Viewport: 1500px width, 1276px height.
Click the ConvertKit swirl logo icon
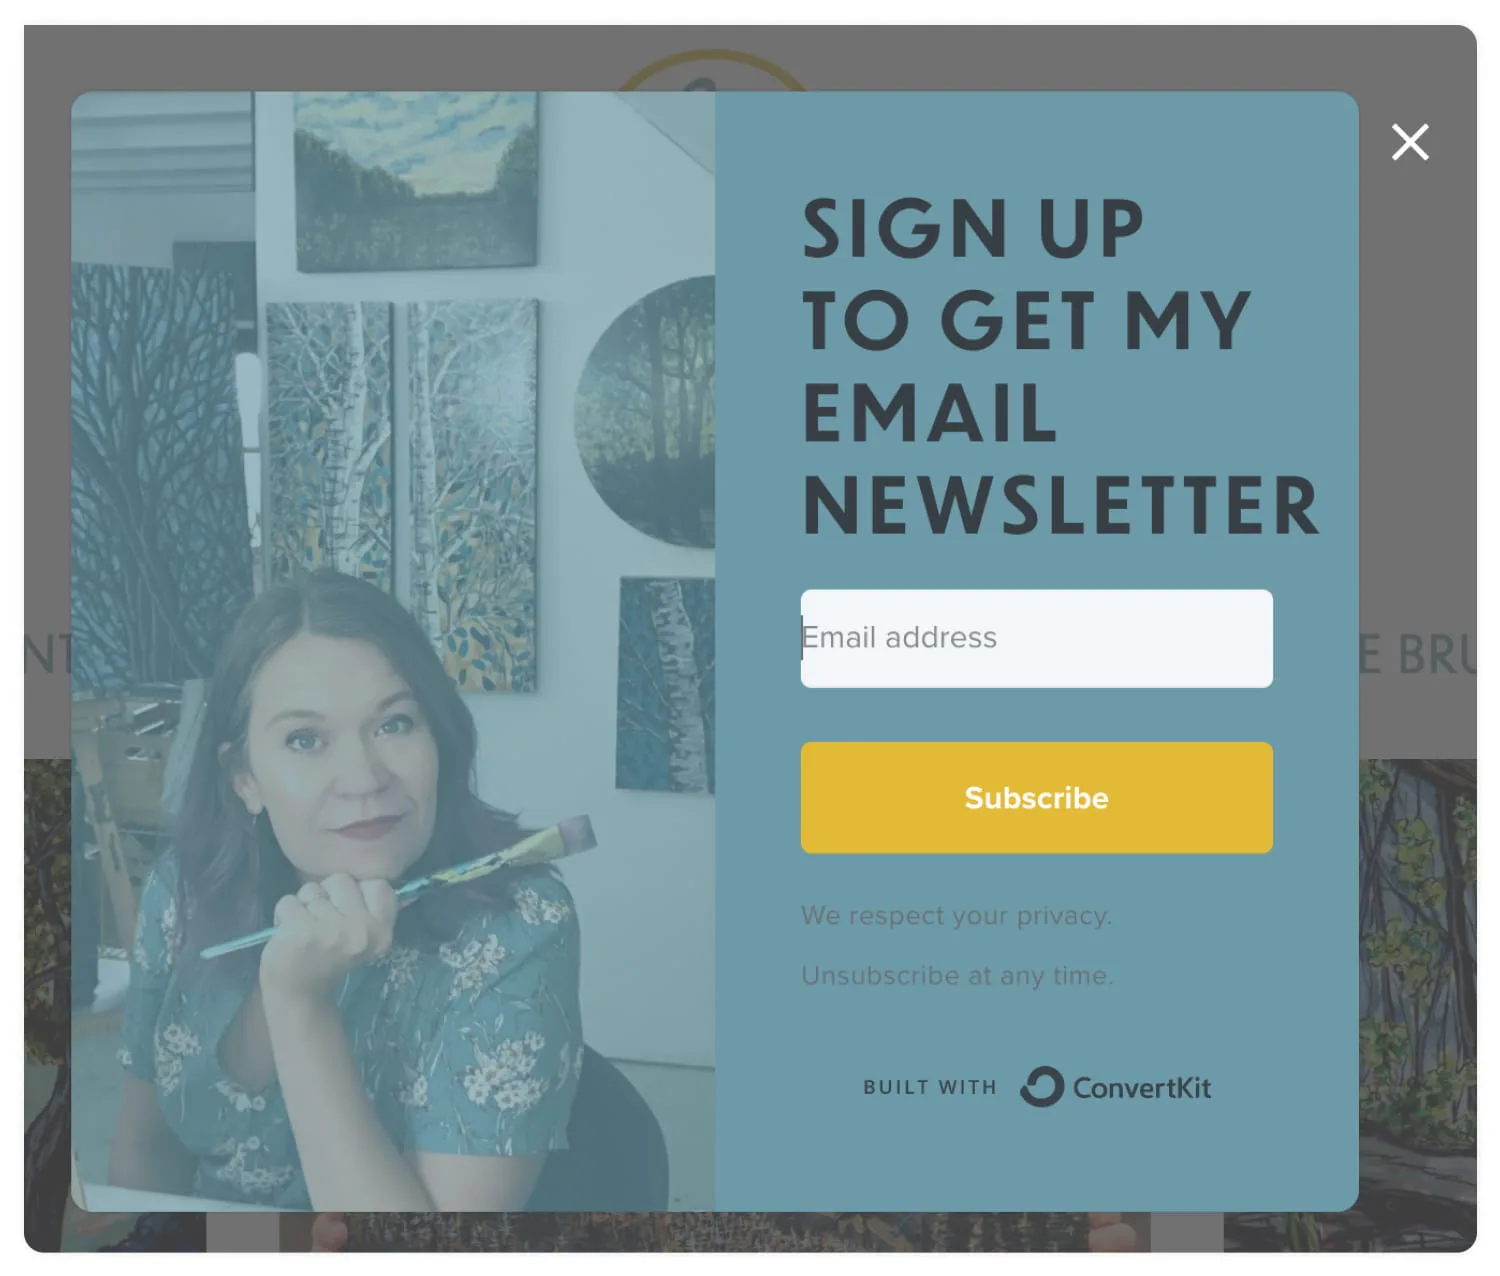pos(1041,1087)
